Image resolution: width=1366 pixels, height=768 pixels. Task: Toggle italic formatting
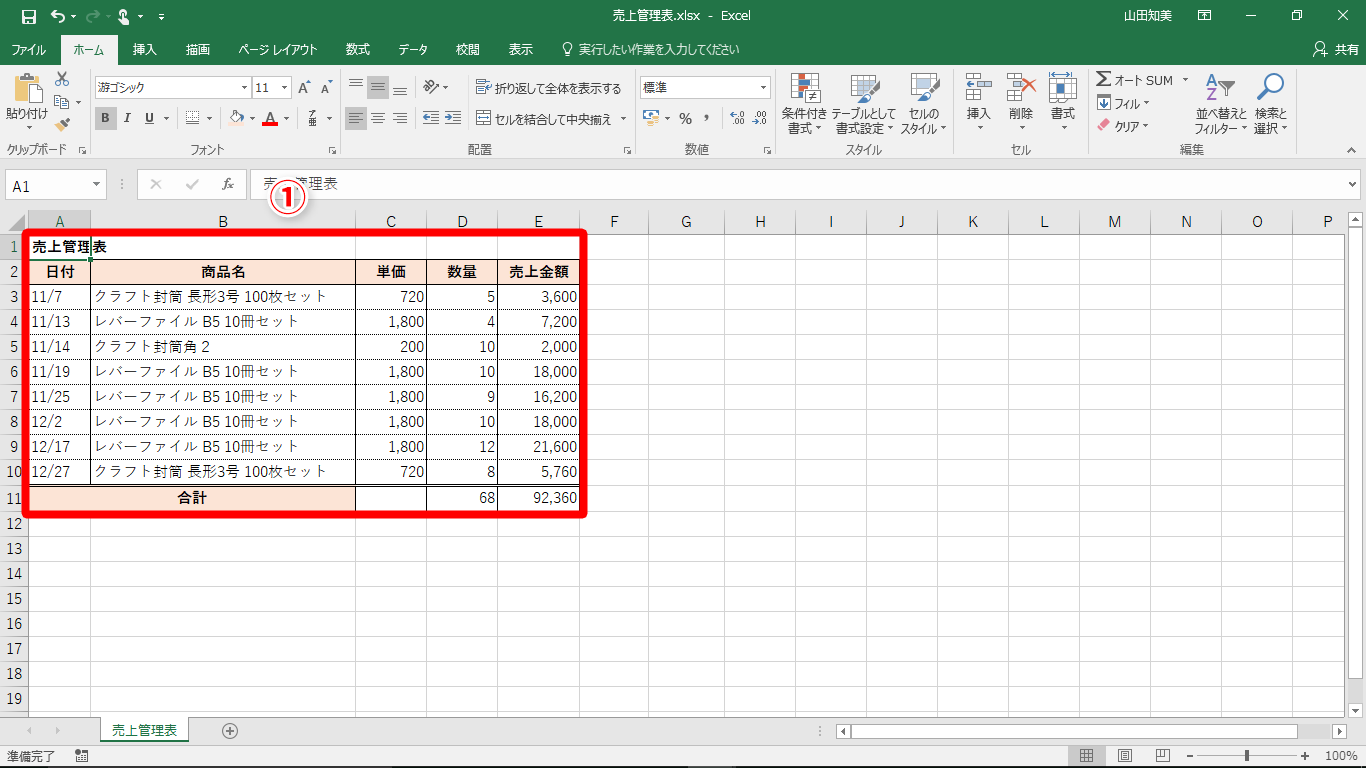click(128, 118)
